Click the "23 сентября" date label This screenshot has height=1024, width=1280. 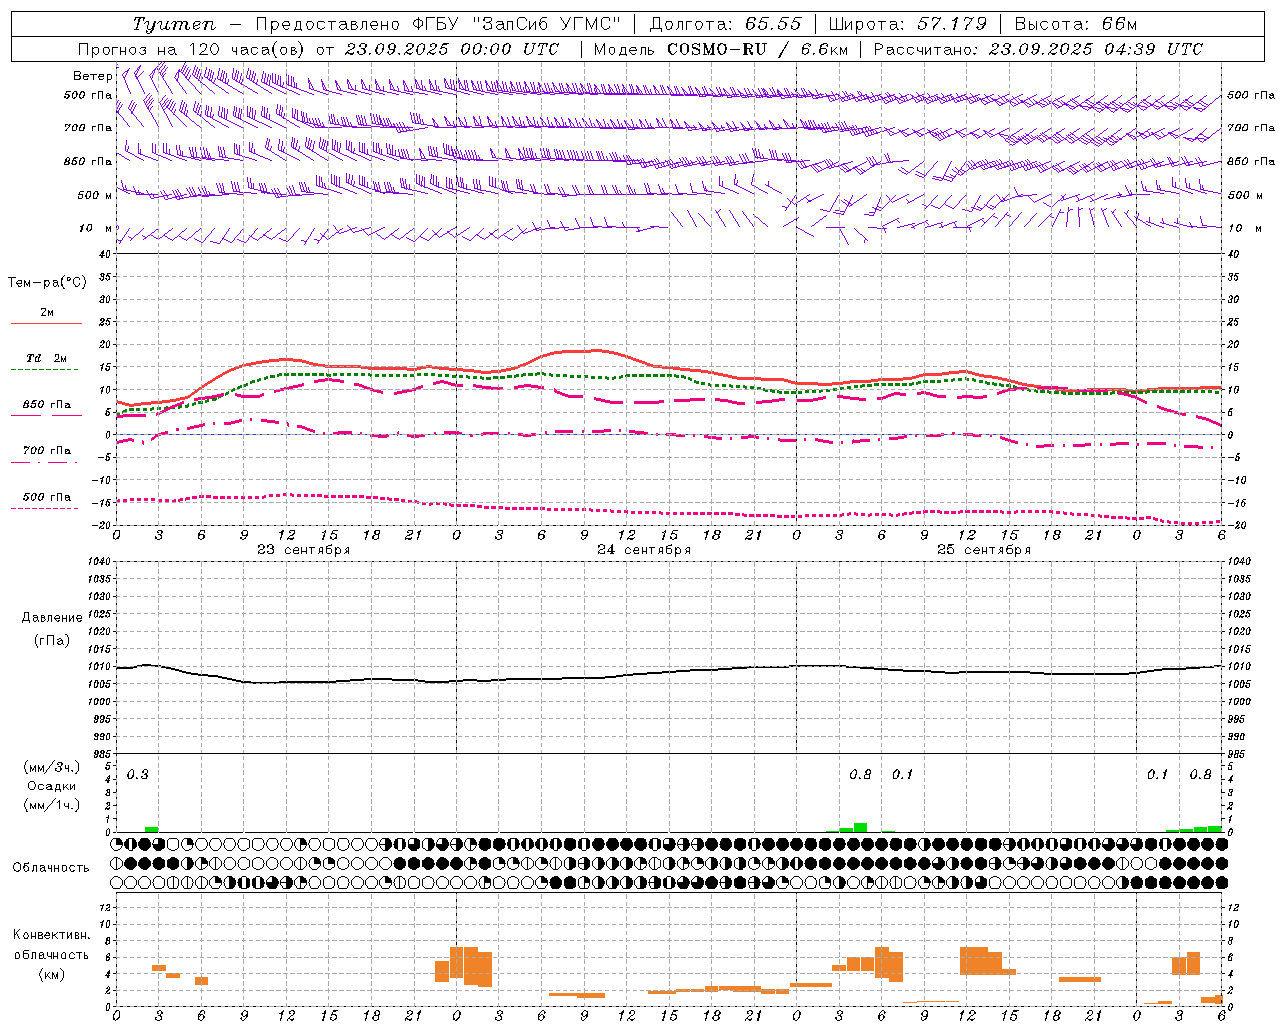click(x=303, y=550)
